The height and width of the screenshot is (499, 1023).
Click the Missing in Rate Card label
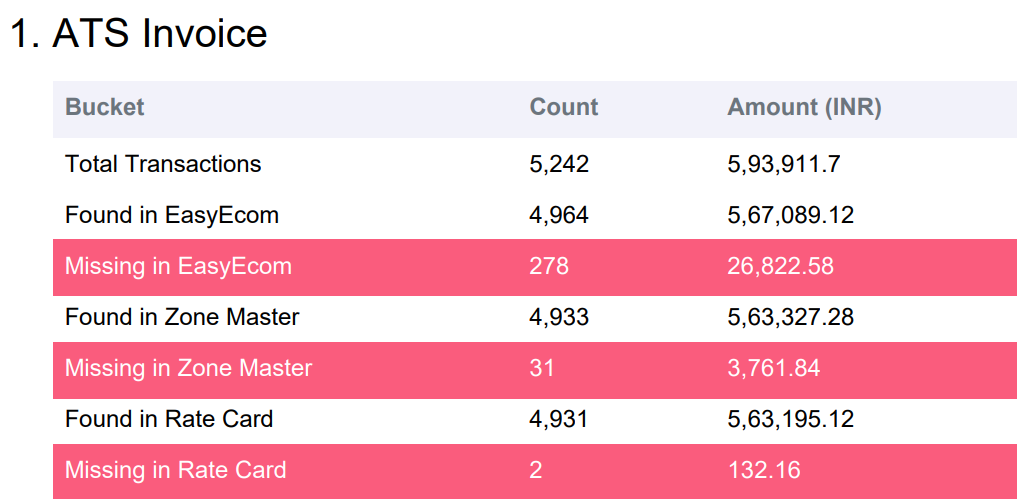(175, 470)
